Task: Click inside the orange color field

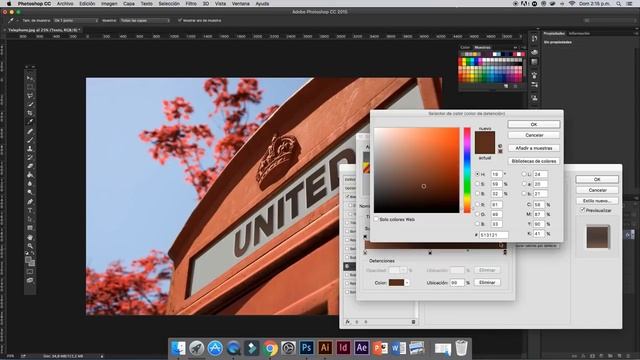Action: pos(416,170)
